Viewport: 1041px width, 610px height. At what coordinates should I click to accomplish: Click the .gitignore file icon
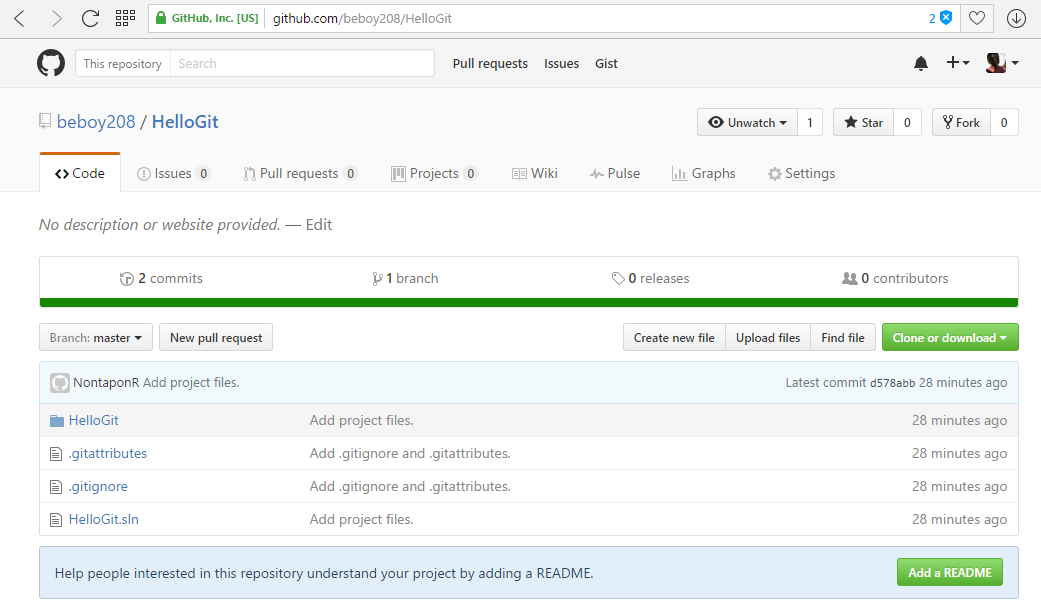coord(56,487)
